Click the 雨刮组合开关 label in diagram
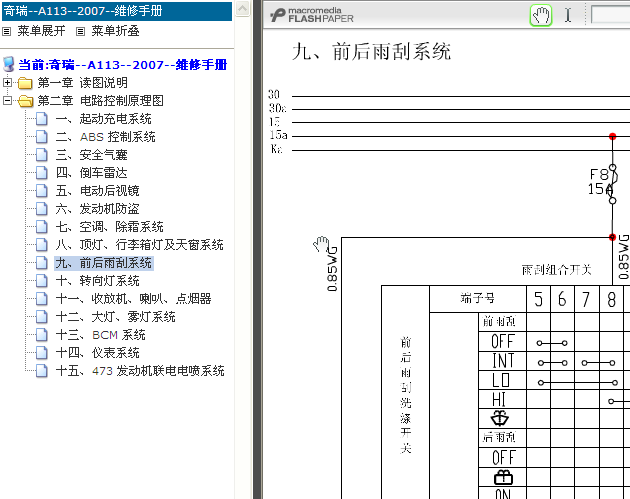Image resolution: width=630 pixels, height=499 pixels. pos(556,270)
